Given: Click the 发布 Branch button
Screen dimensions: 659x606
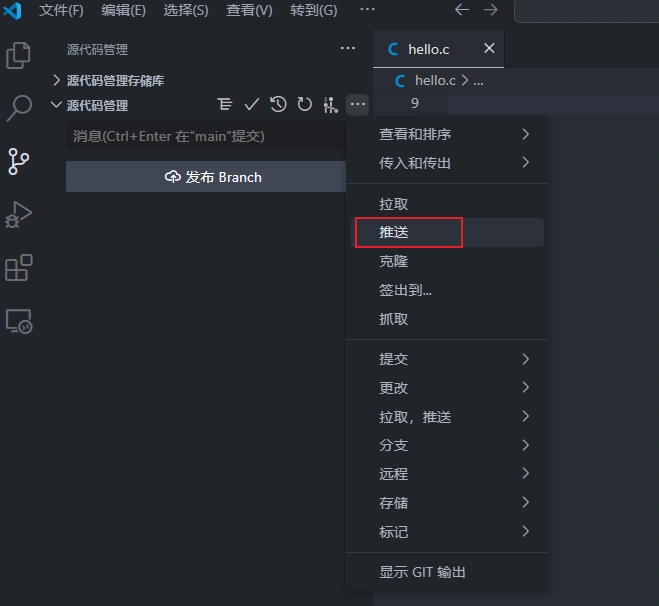Looking at the screenshot, I should point(206,177).
